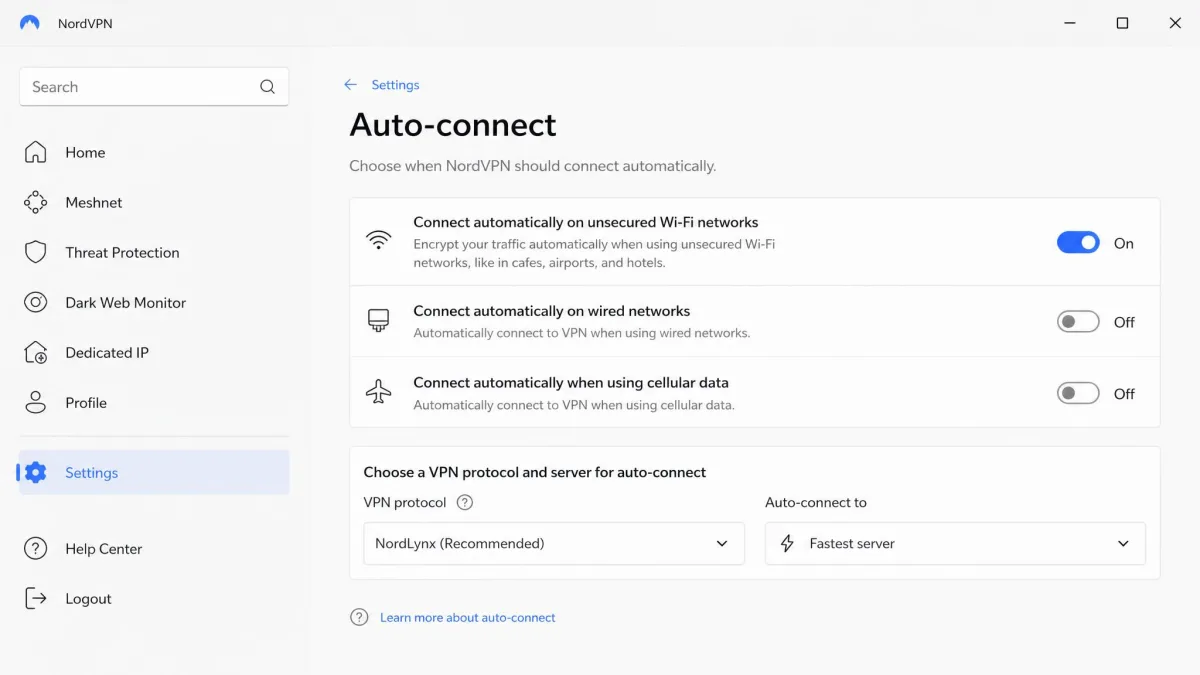Maximize the NordVPN window
1200x675 pixels.
[x=1122, y=23]
